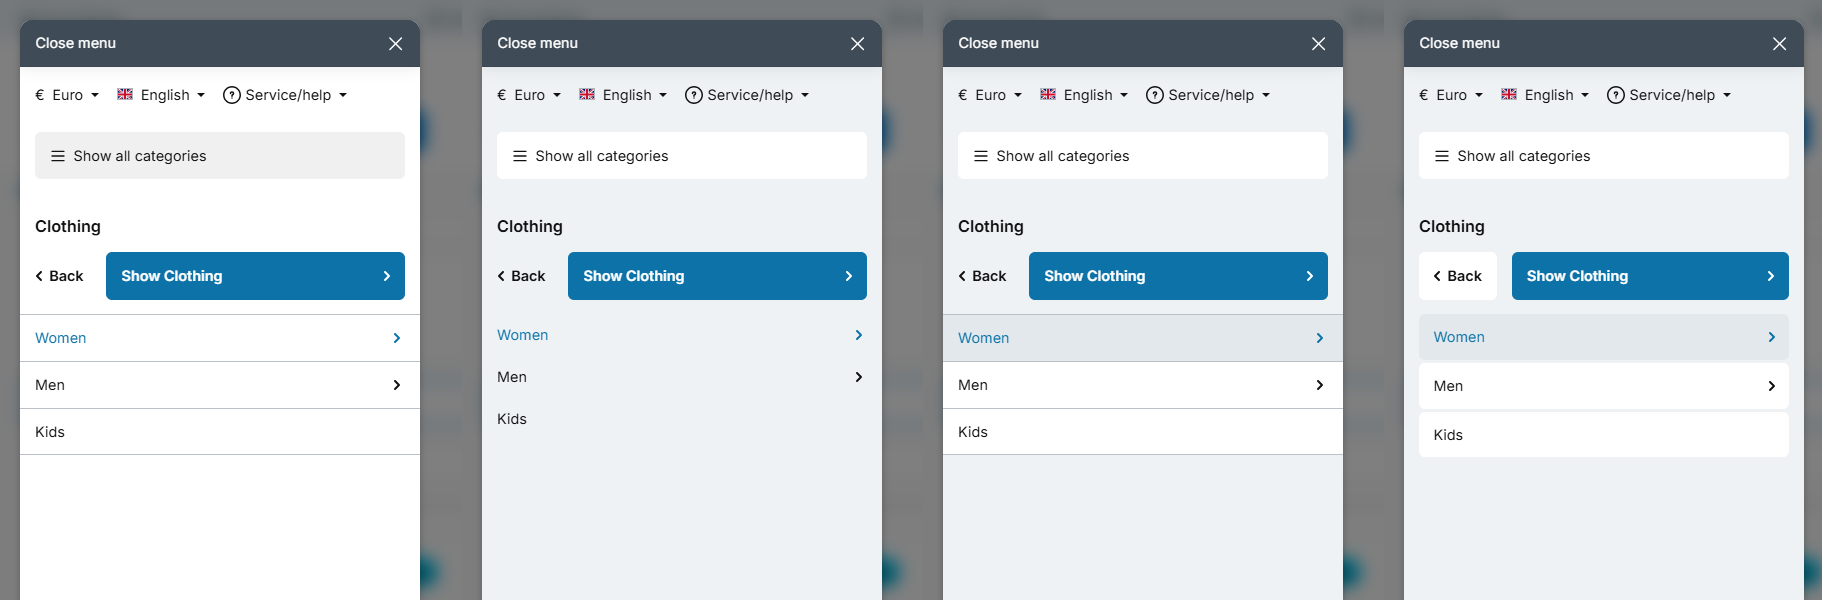Click Service/help question mark icon in third panel

click(1154, 95)
